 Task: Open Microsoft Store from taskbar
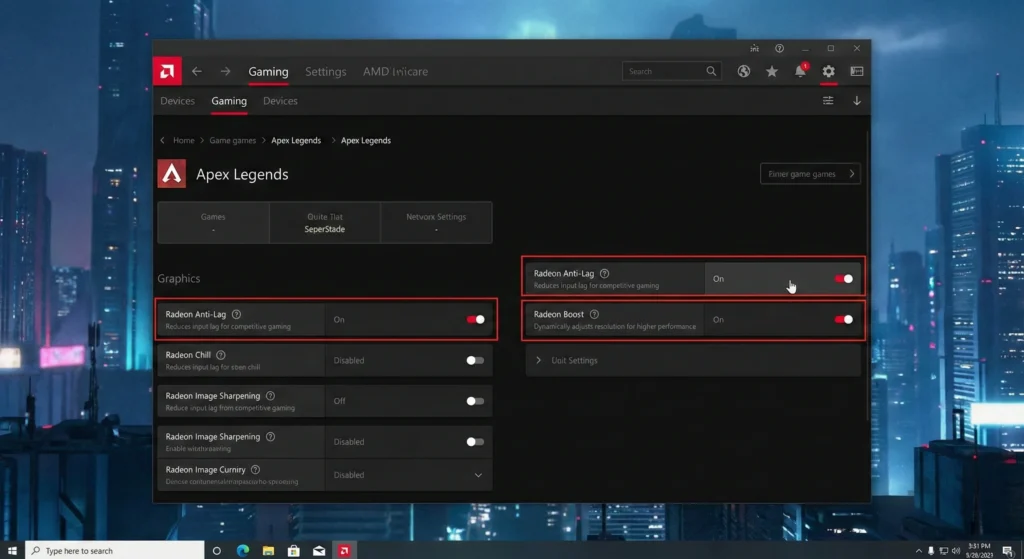coord(294,551)
